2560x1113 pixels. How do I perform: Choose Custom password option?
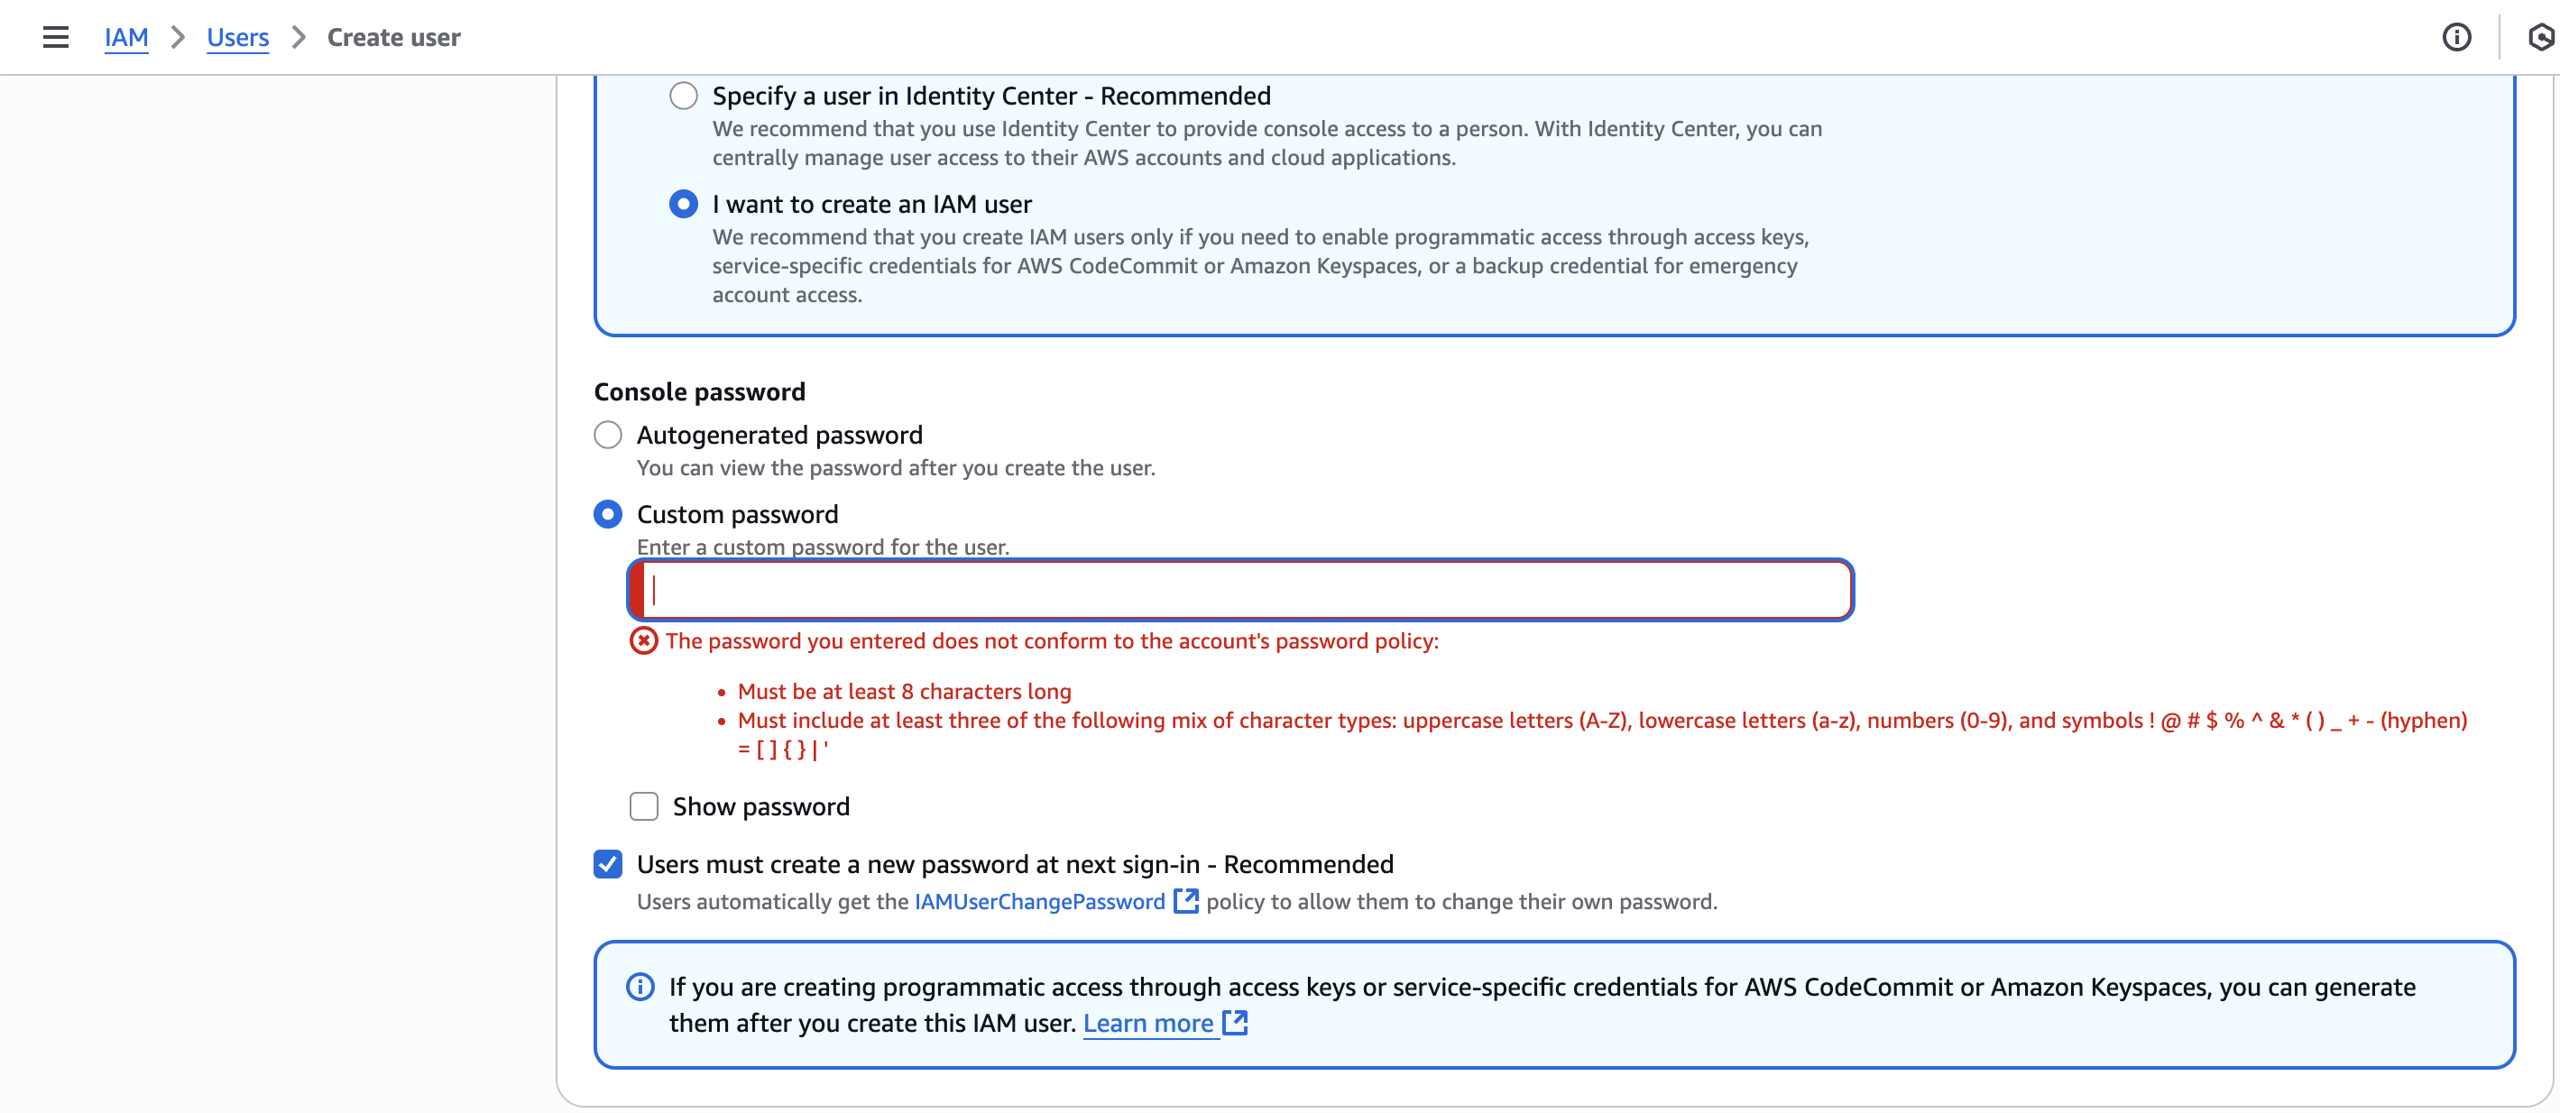coord(608,514)
